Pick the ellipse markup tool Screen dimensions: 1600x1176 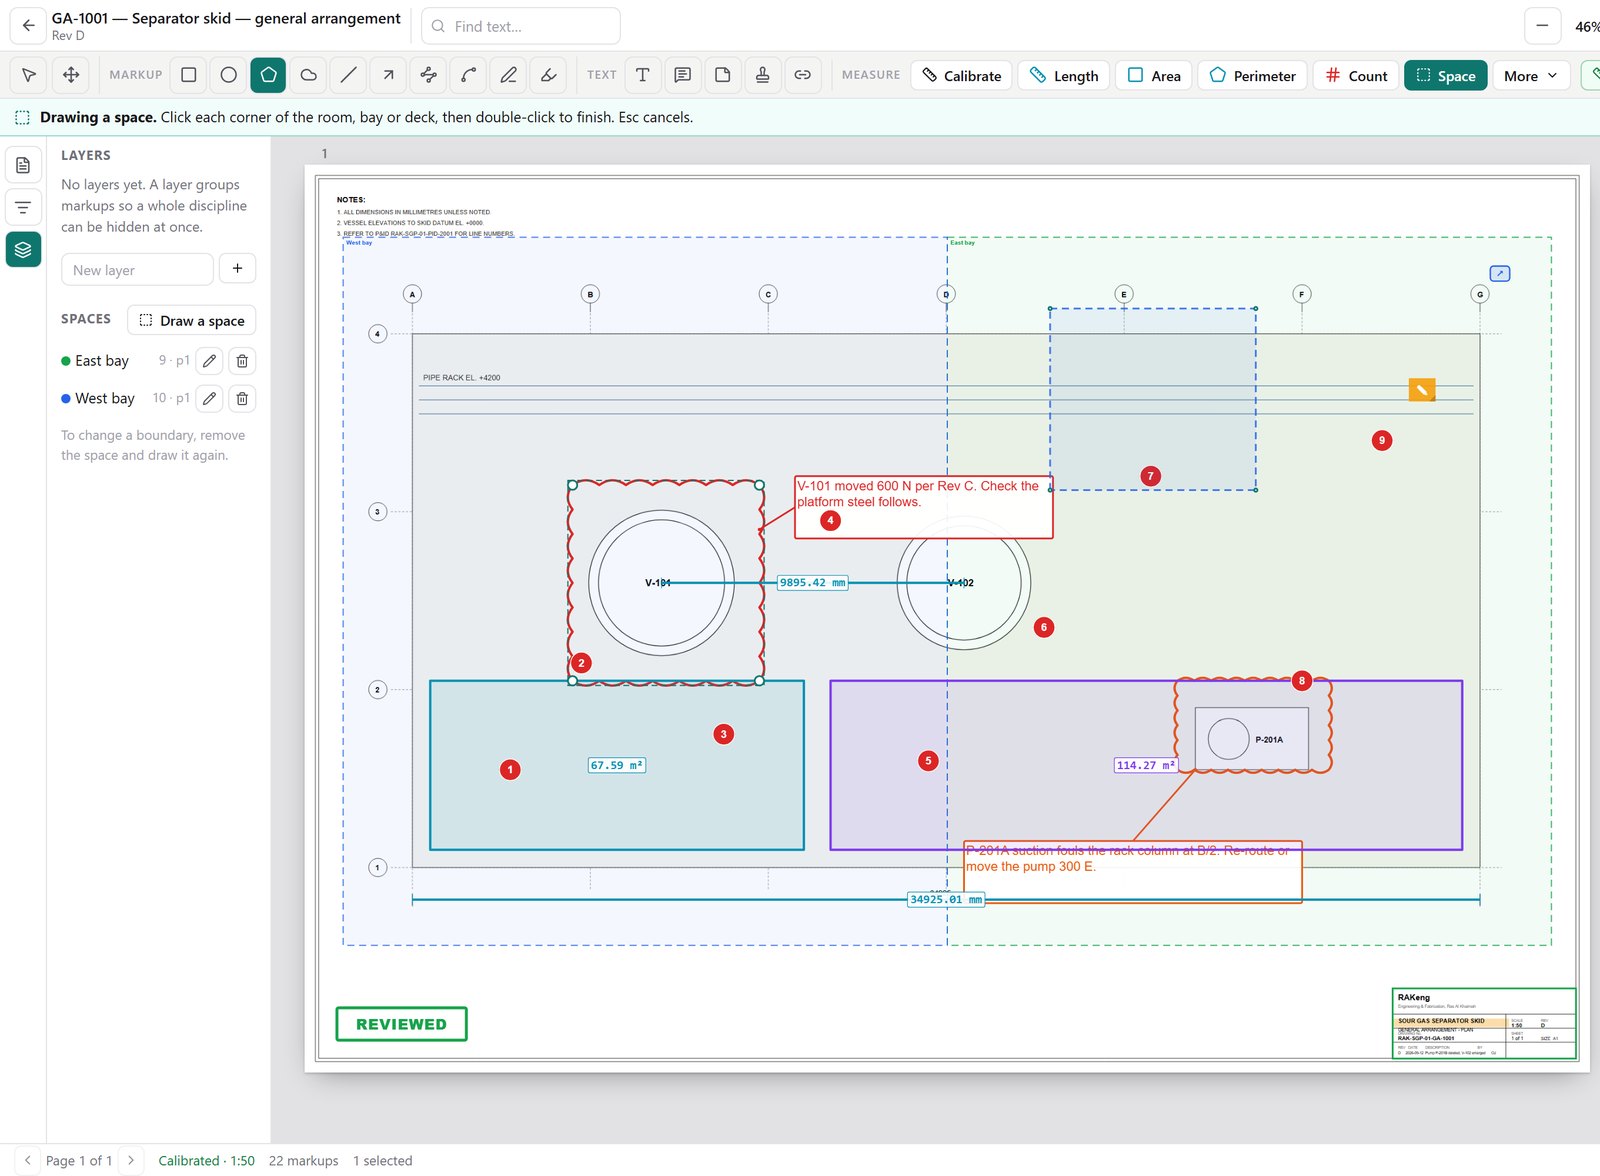click(x=229, y=75)
